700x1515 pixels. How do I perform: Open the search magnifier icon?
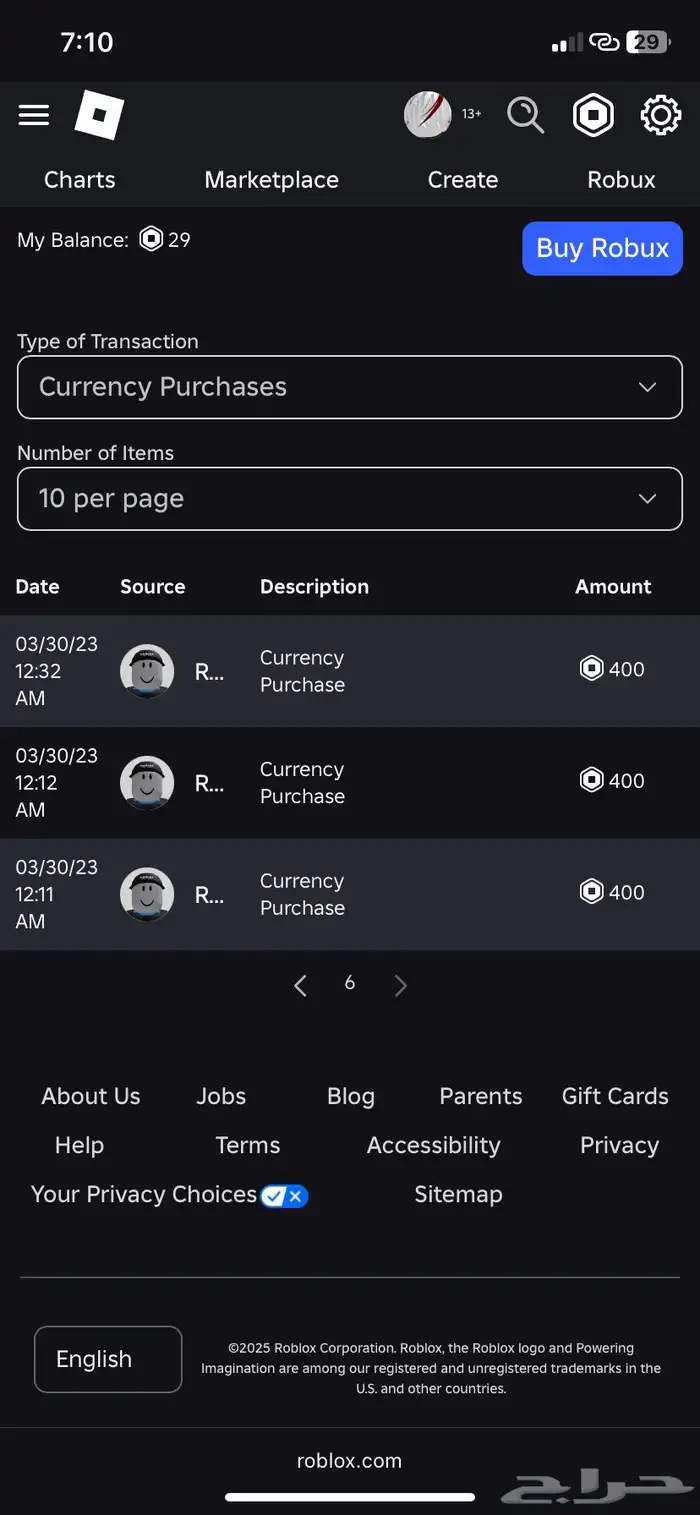click(525, 115)
